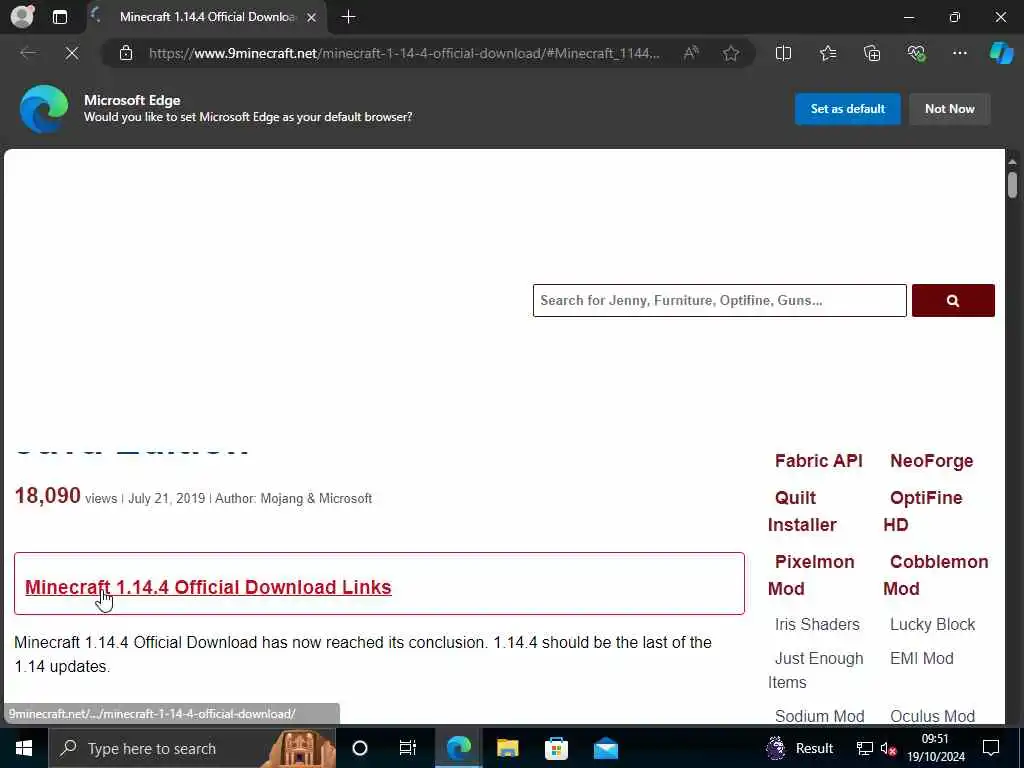Viewport: 1024px width, 768px height.
Task: Open the tab actions menu icon
Action: tap(59, 17)
